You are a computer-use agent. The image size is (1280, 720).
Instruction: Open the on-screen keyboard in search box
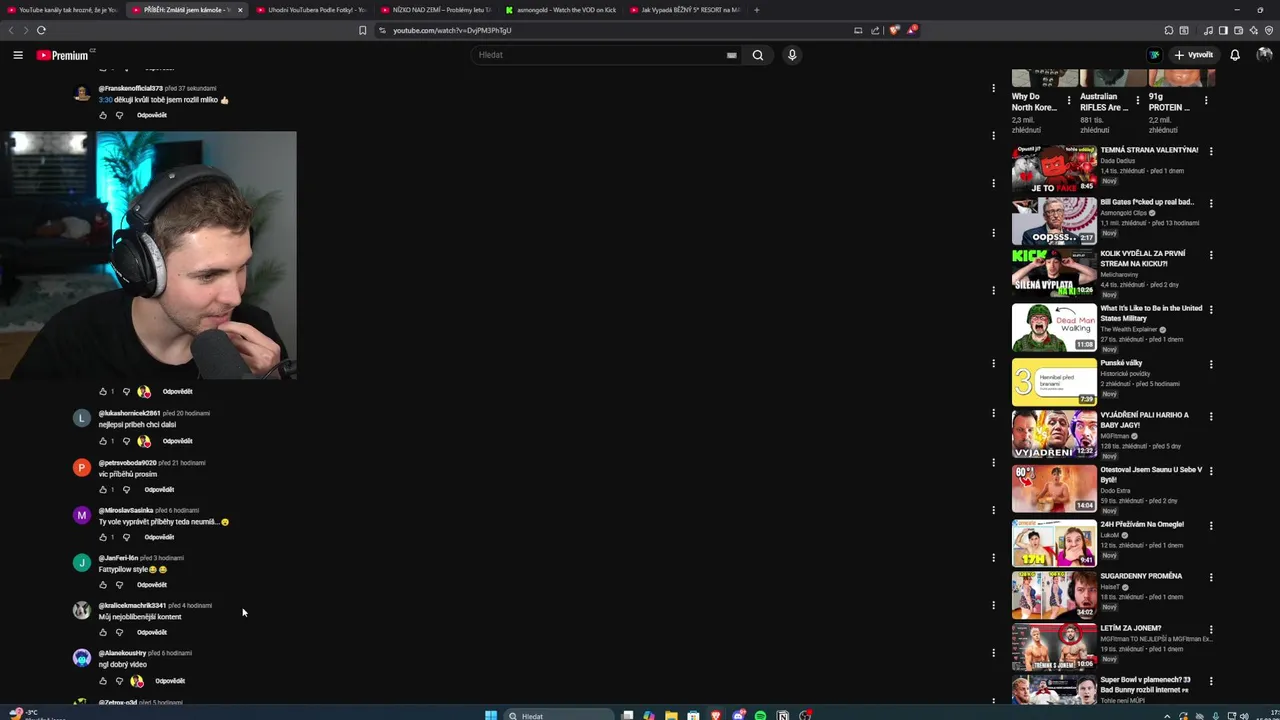pyautogui.click(x=732, y=55)
